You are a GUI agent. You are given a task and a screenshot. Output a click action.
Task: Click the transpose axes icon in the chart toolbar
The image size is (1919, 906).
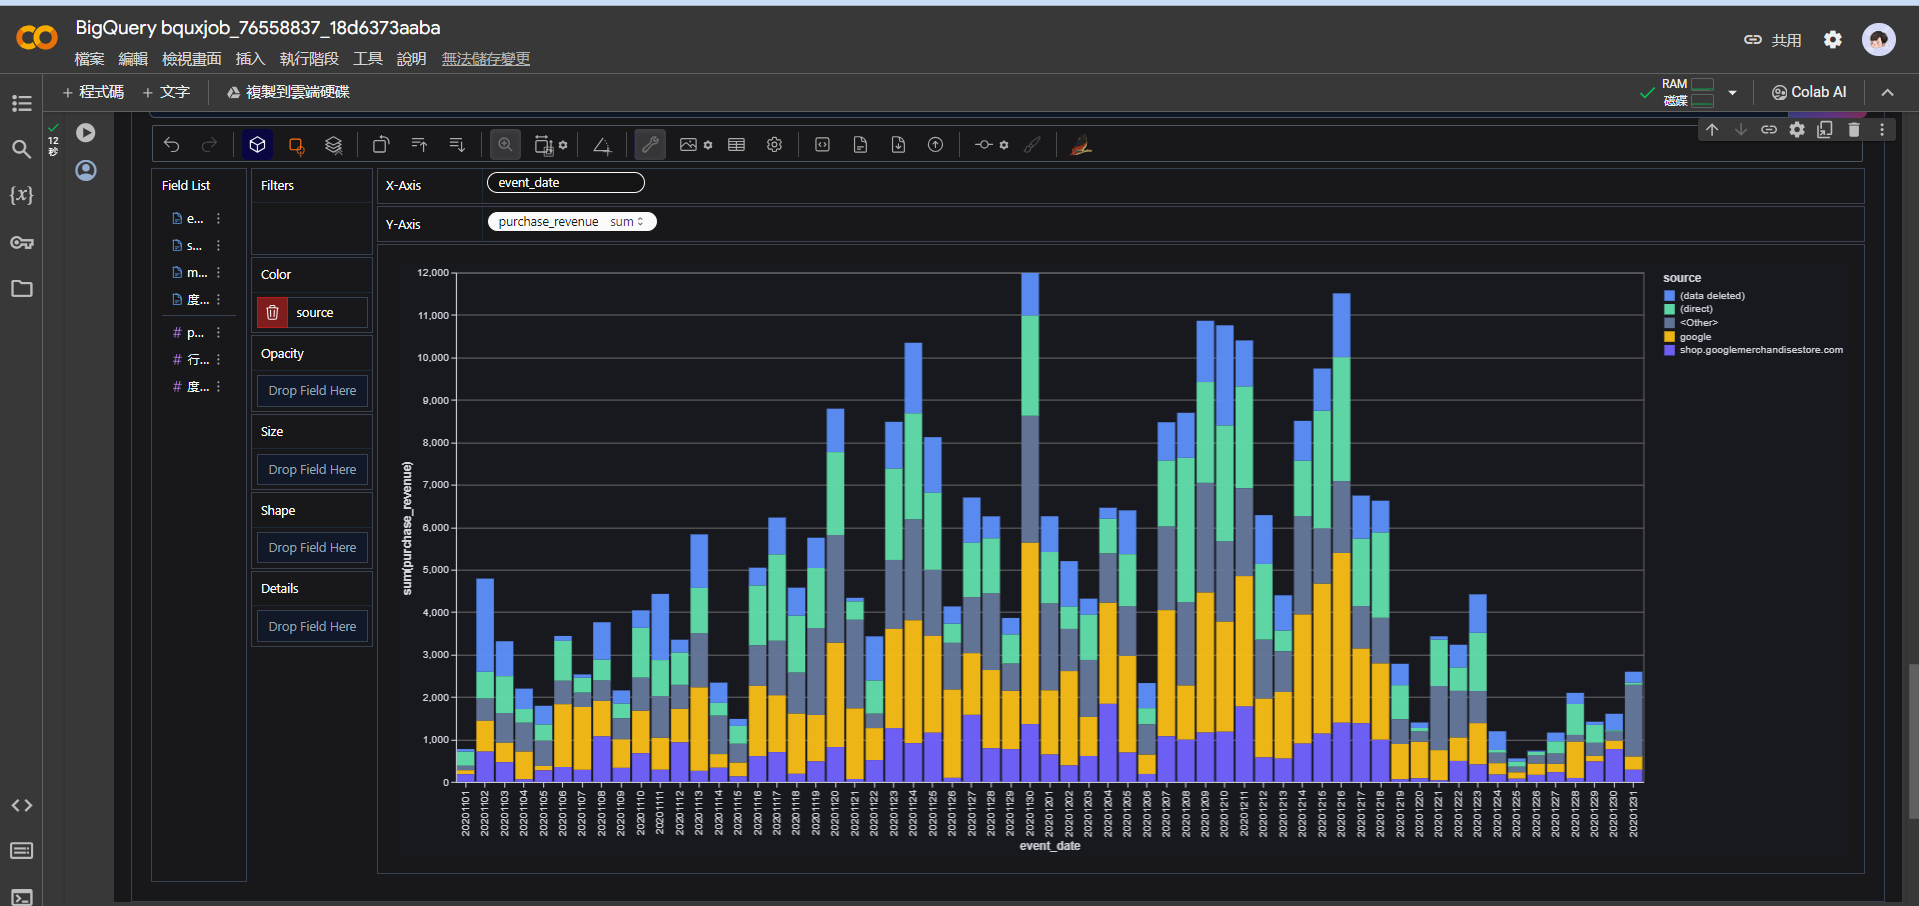381,145
